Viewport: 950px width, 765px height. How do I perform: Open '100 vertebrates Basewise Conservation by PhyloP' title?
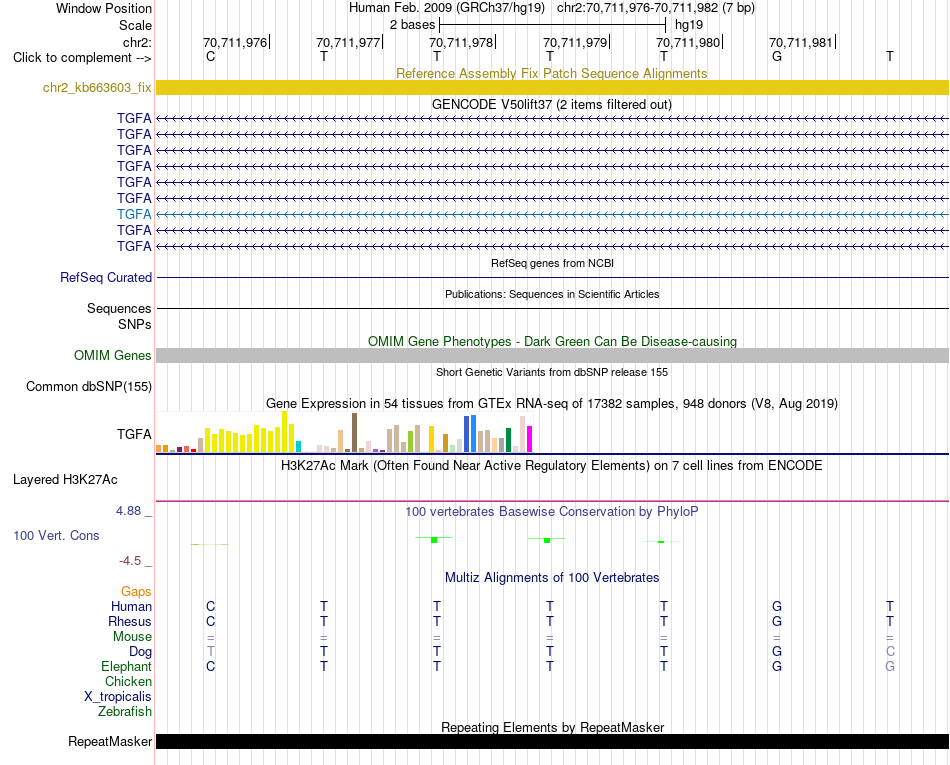pyautogui.click(x=552, y=511)
